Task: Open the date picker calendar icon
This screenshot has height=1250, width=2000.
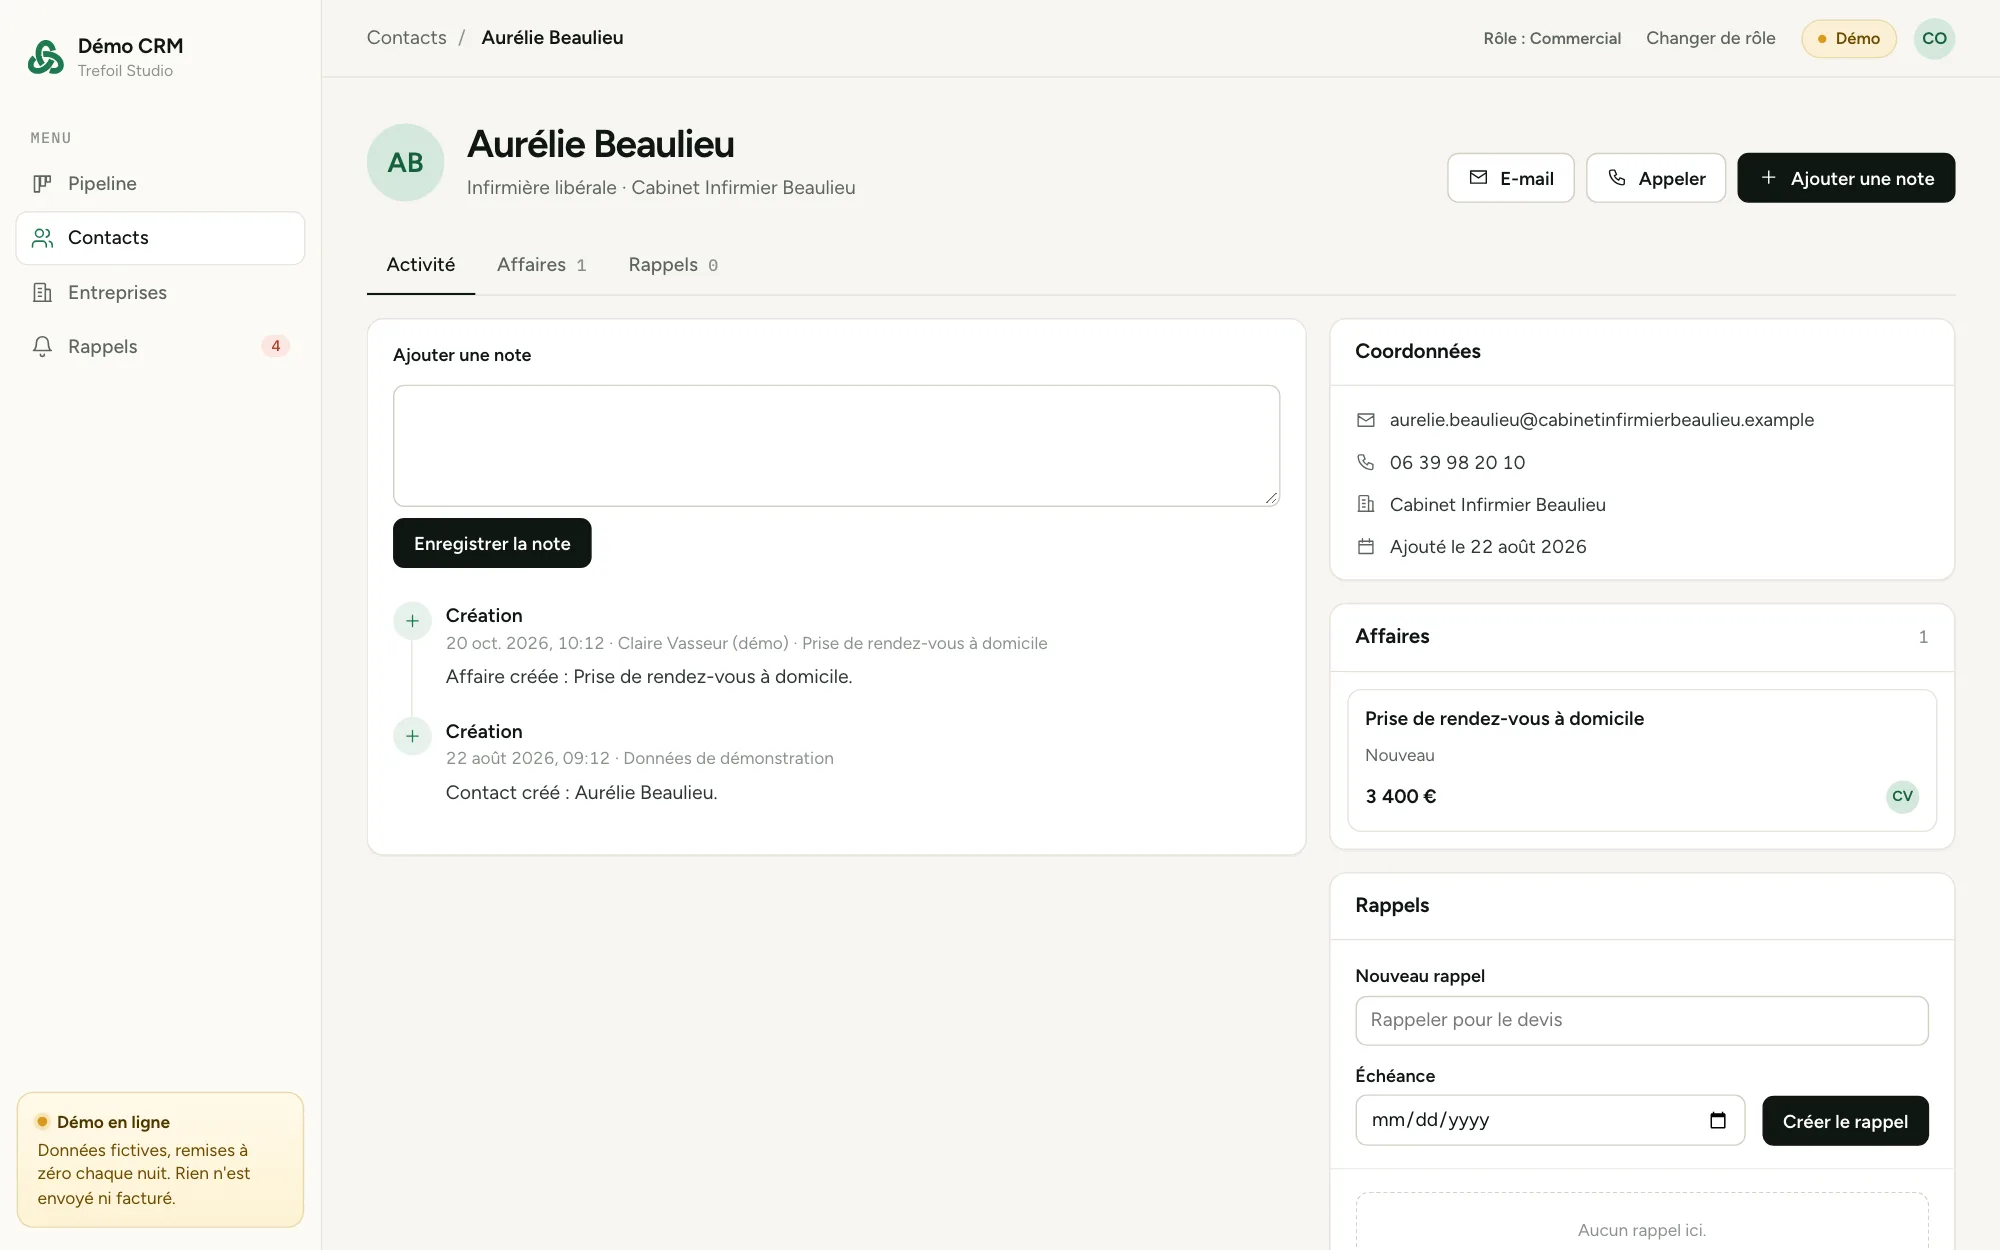Action: [x=1718, y=1120]
